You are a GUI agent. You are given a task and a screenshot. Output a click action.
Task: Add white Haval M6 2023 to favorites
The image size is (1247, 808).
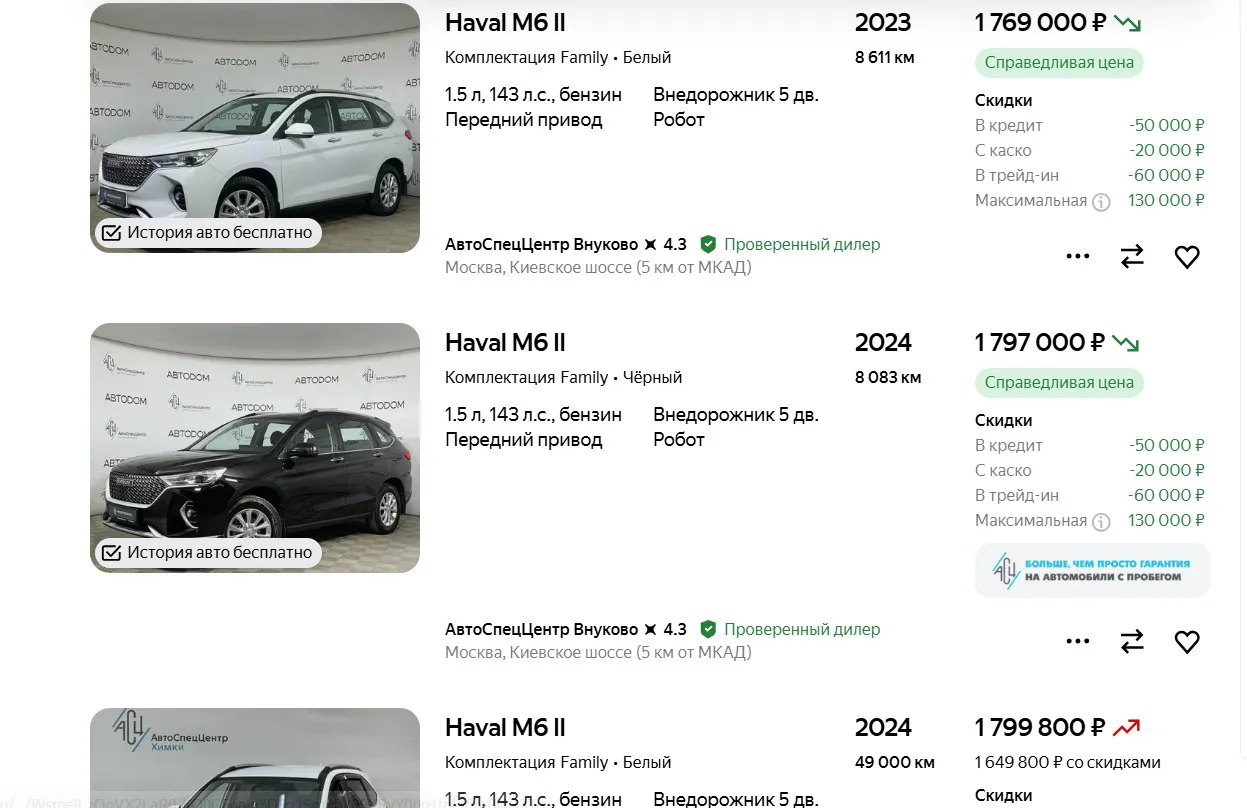tap(1187, 257)
